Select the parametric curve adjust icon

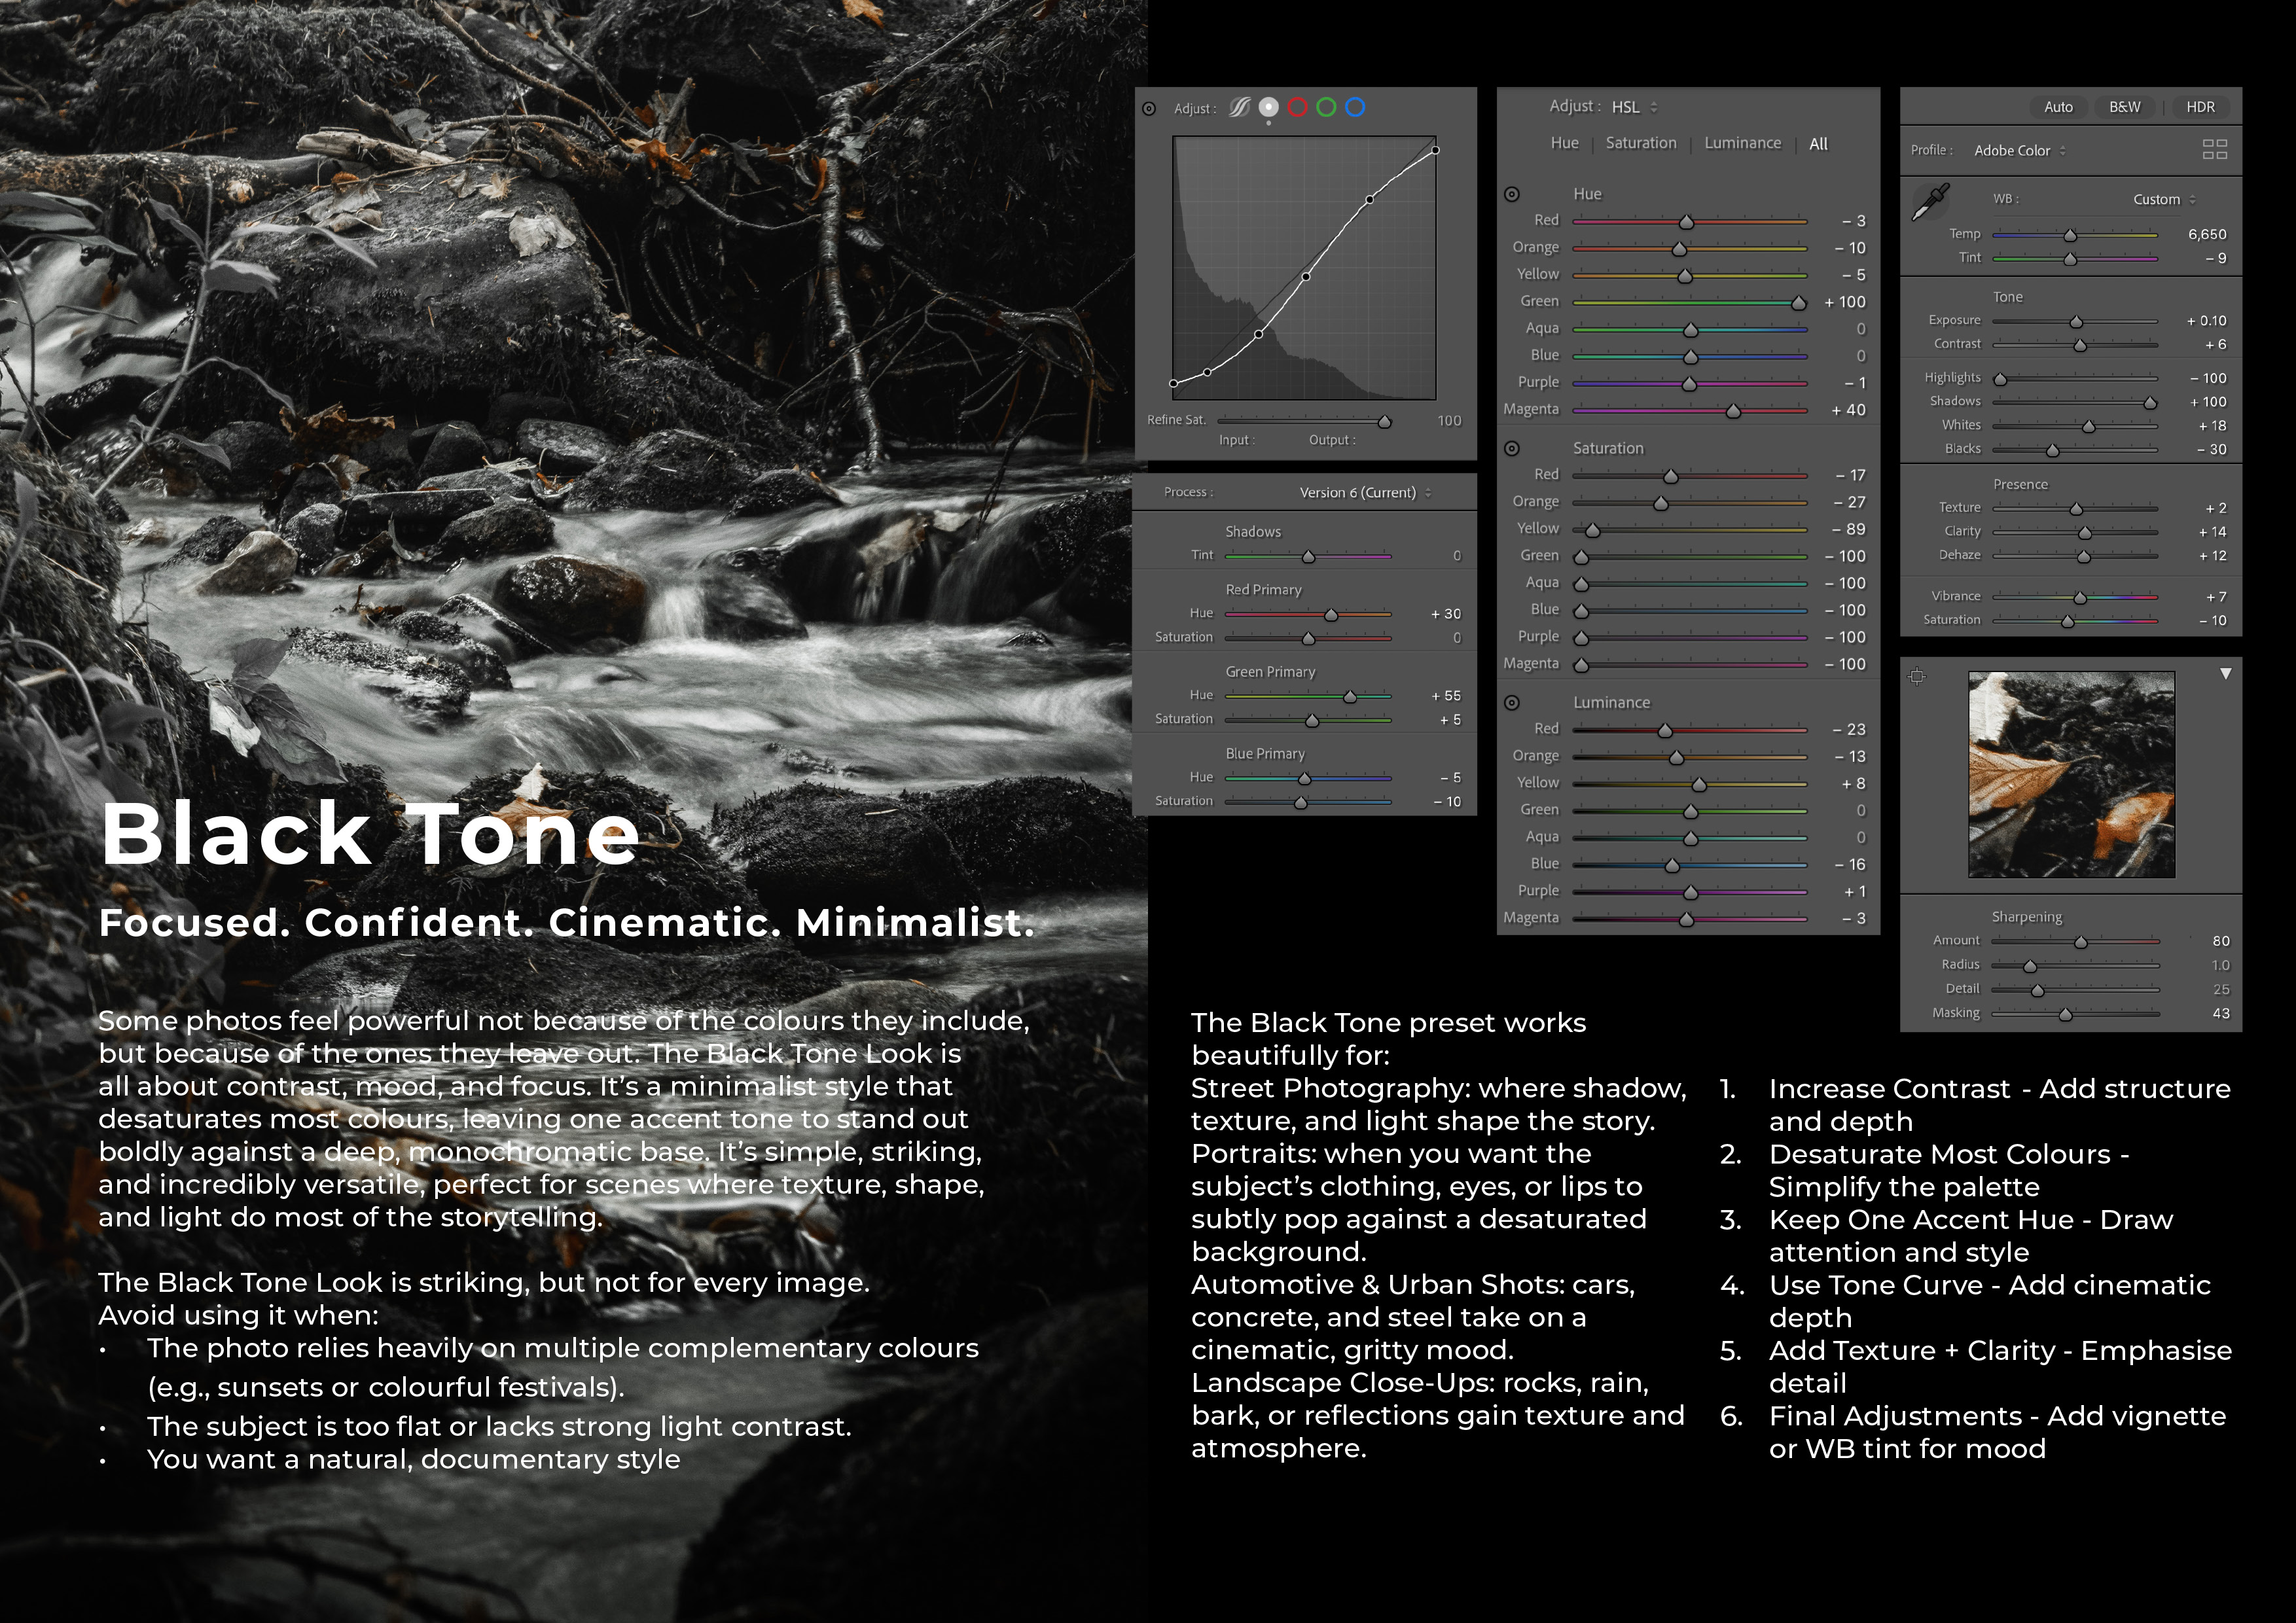[x=1239, y=107]
